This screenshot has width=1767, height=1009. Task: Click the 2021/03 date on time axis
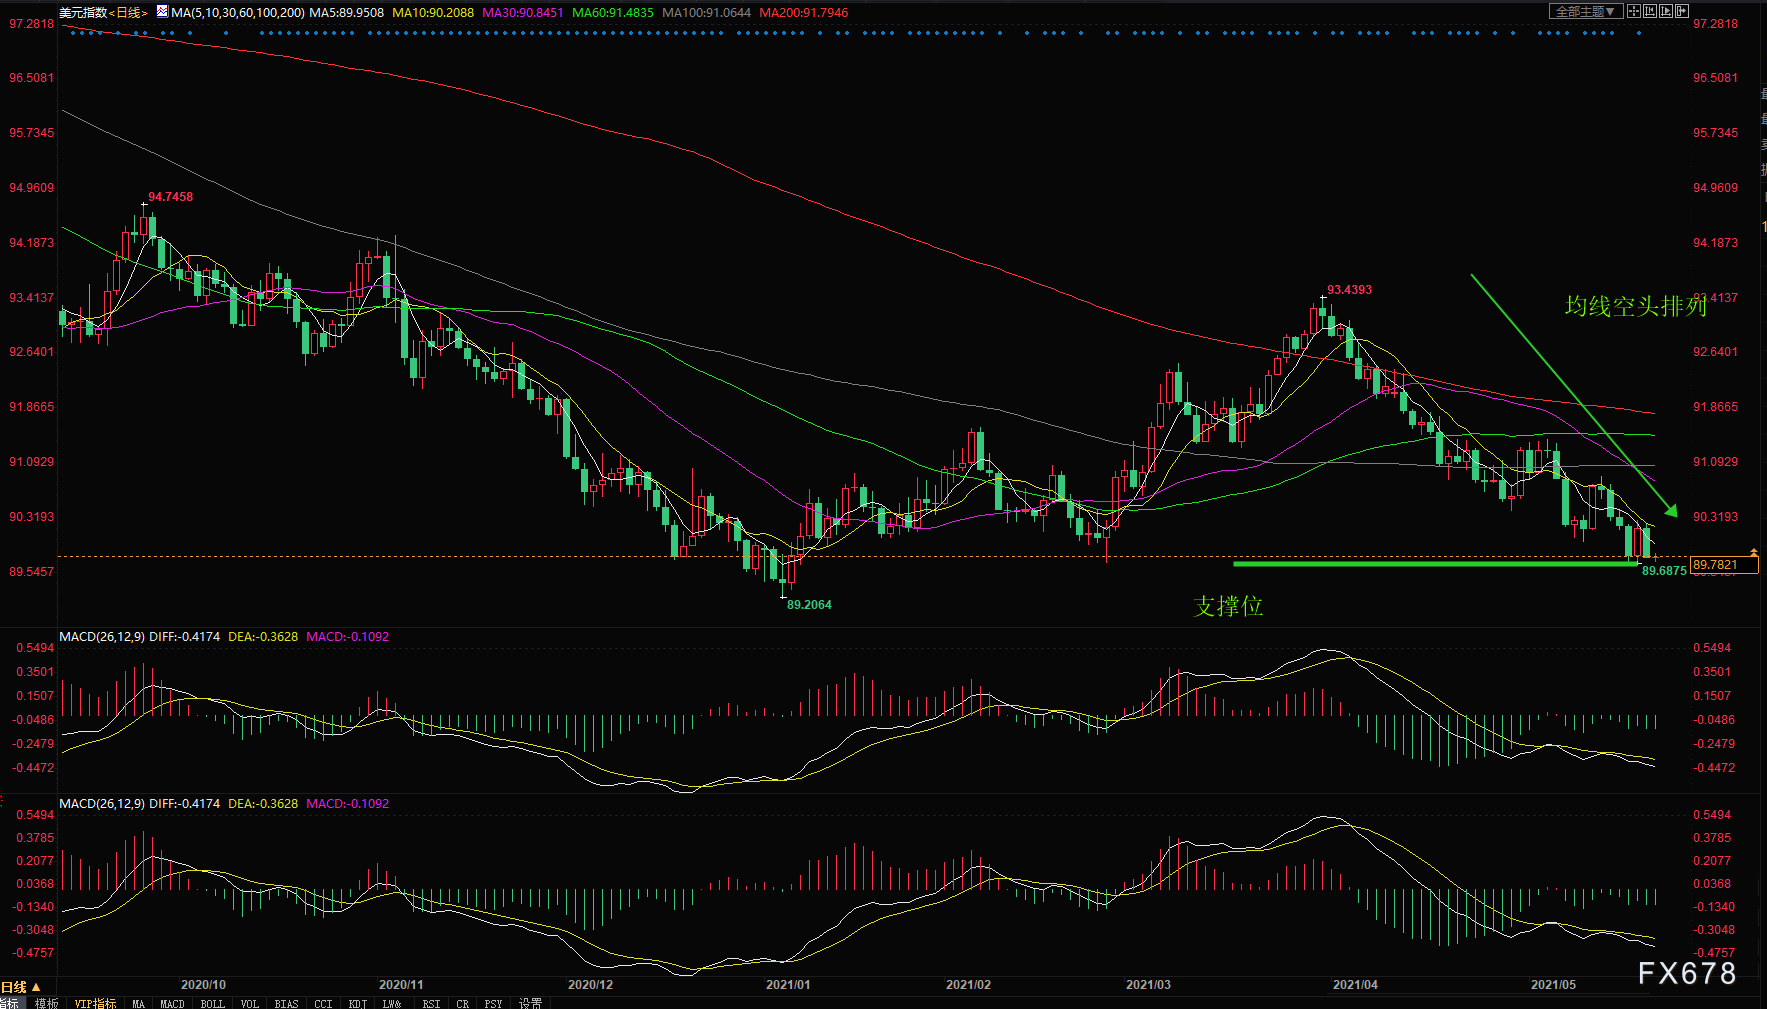pyautogui.click(x=1148, y=984)
